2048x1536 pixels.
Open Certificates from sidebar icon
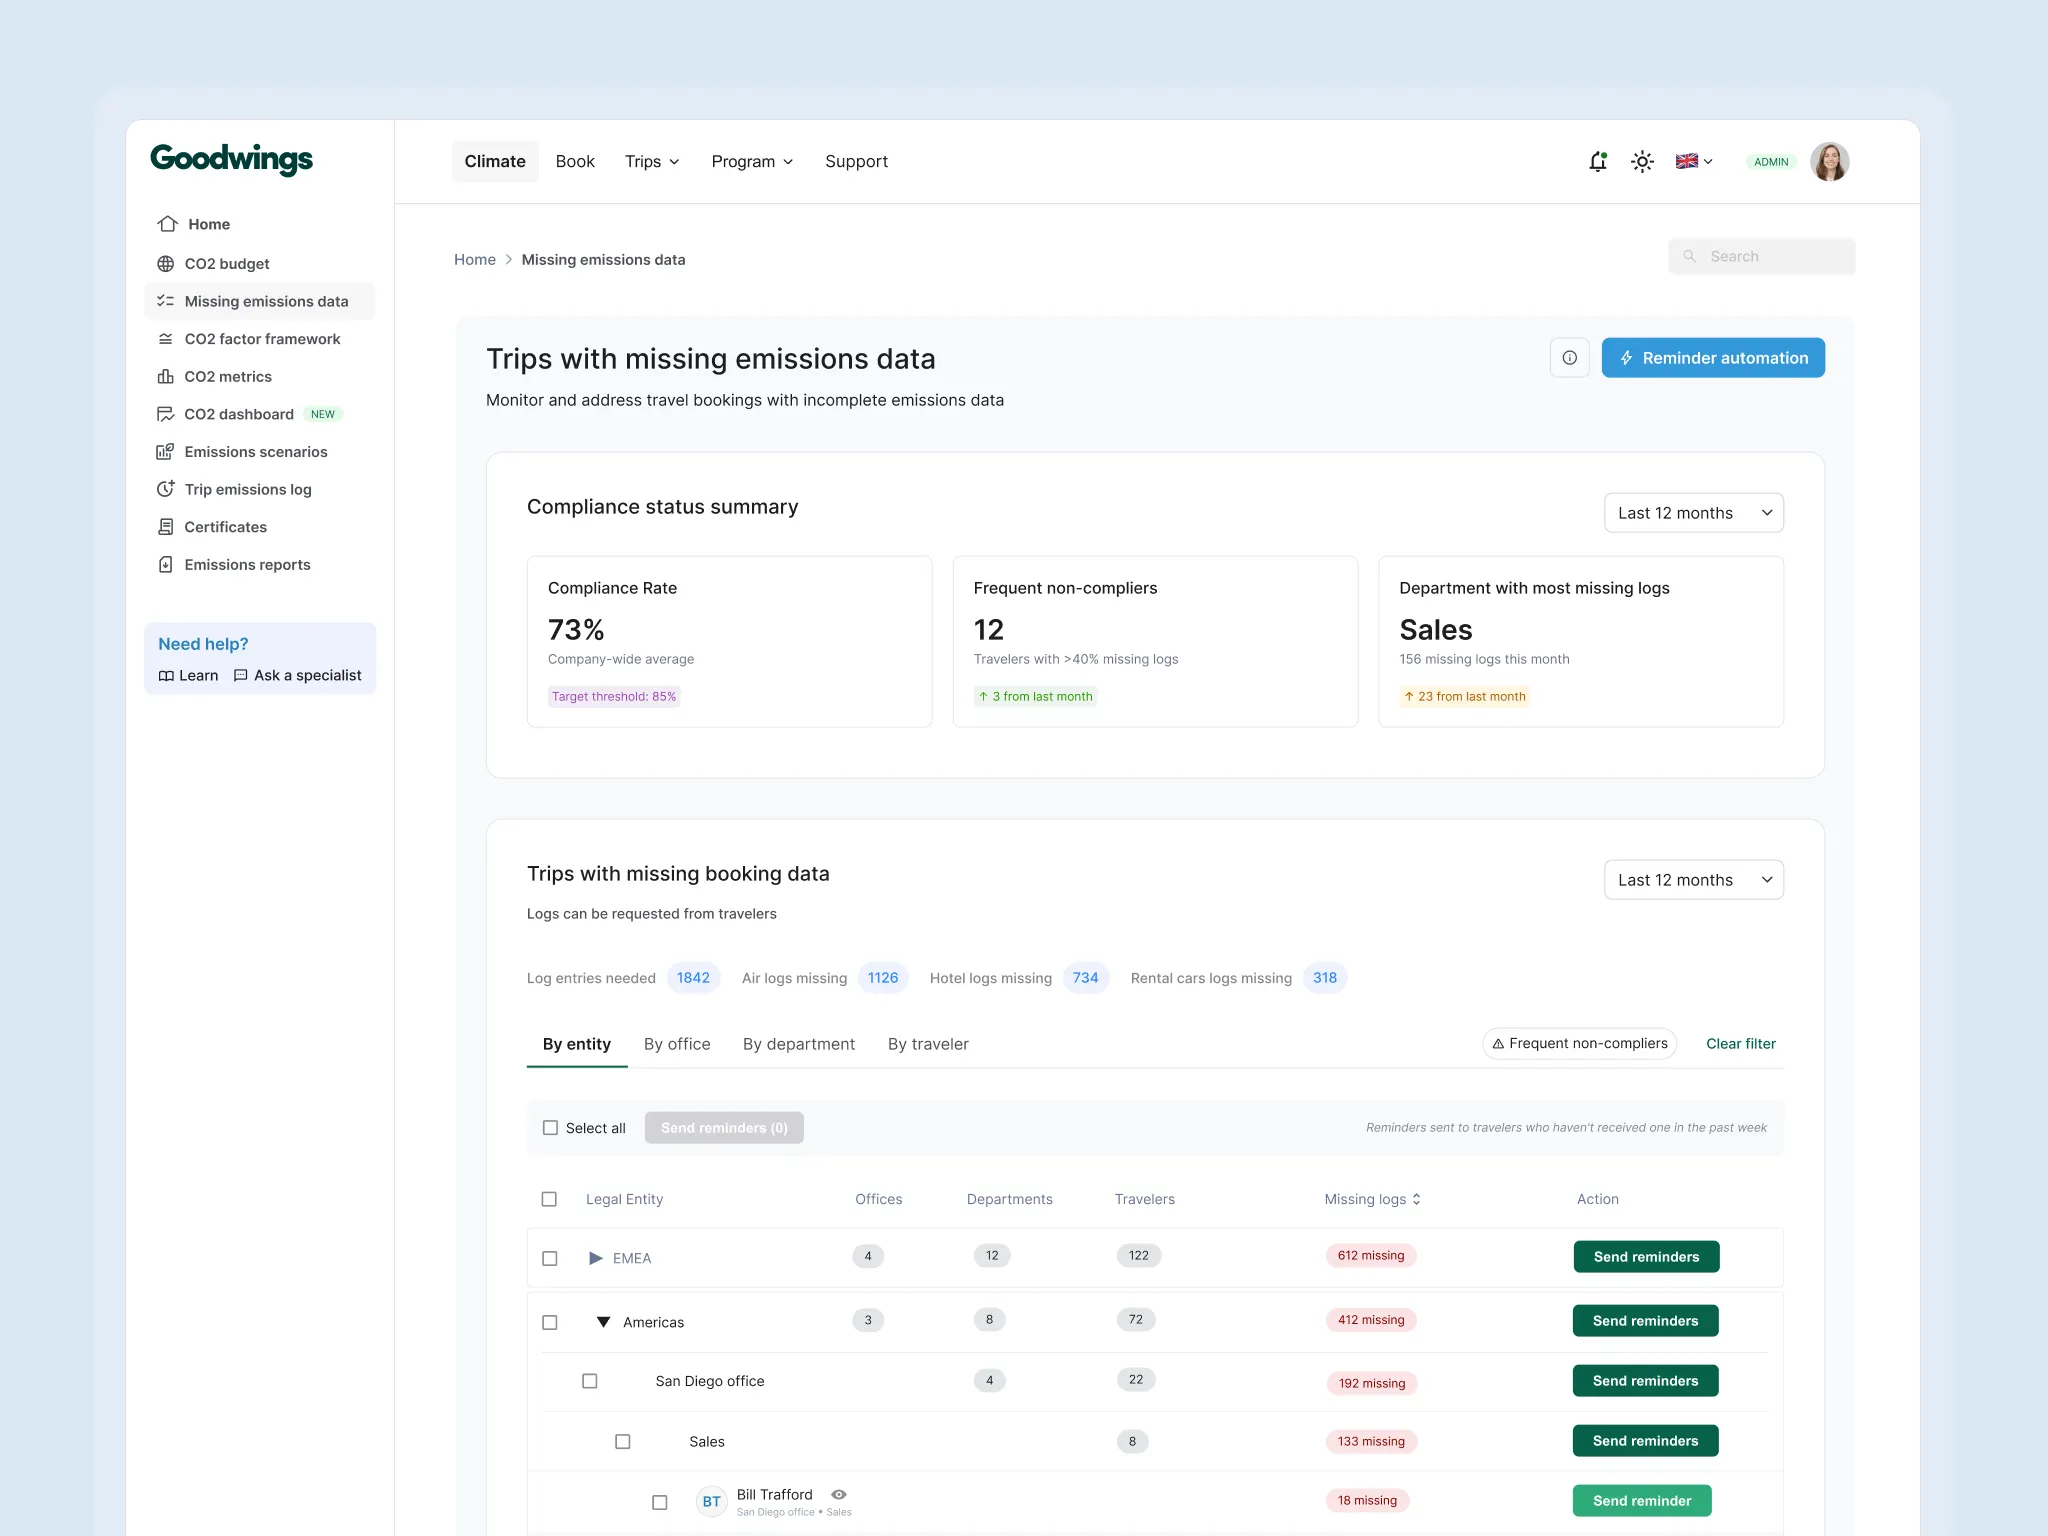click(166, 527)
